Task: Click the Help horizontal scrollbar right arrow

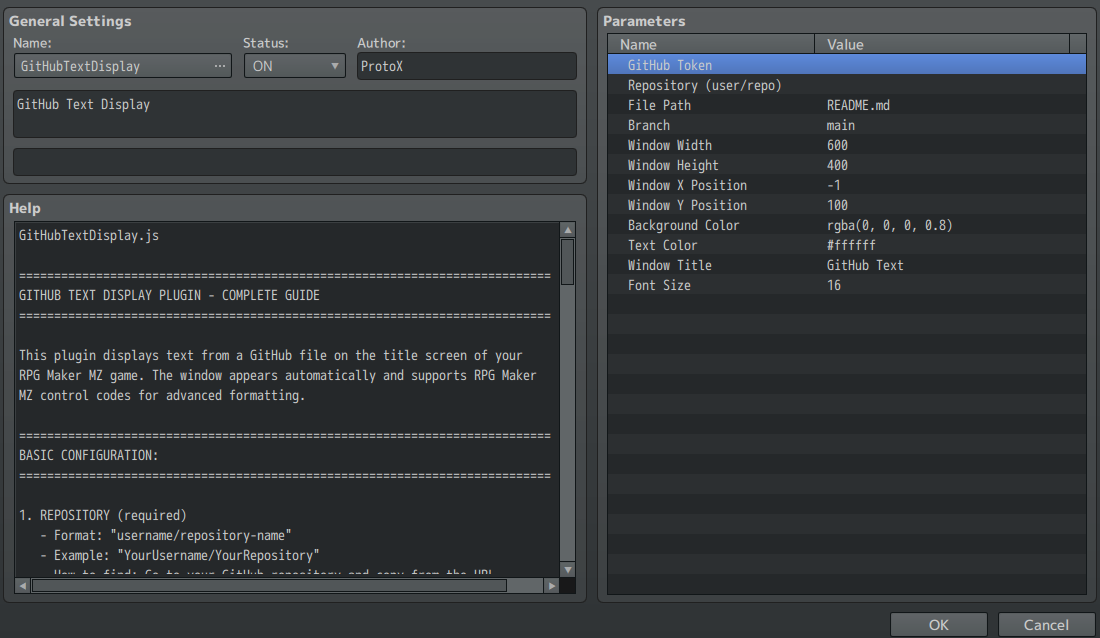Action: coord(551,585)
